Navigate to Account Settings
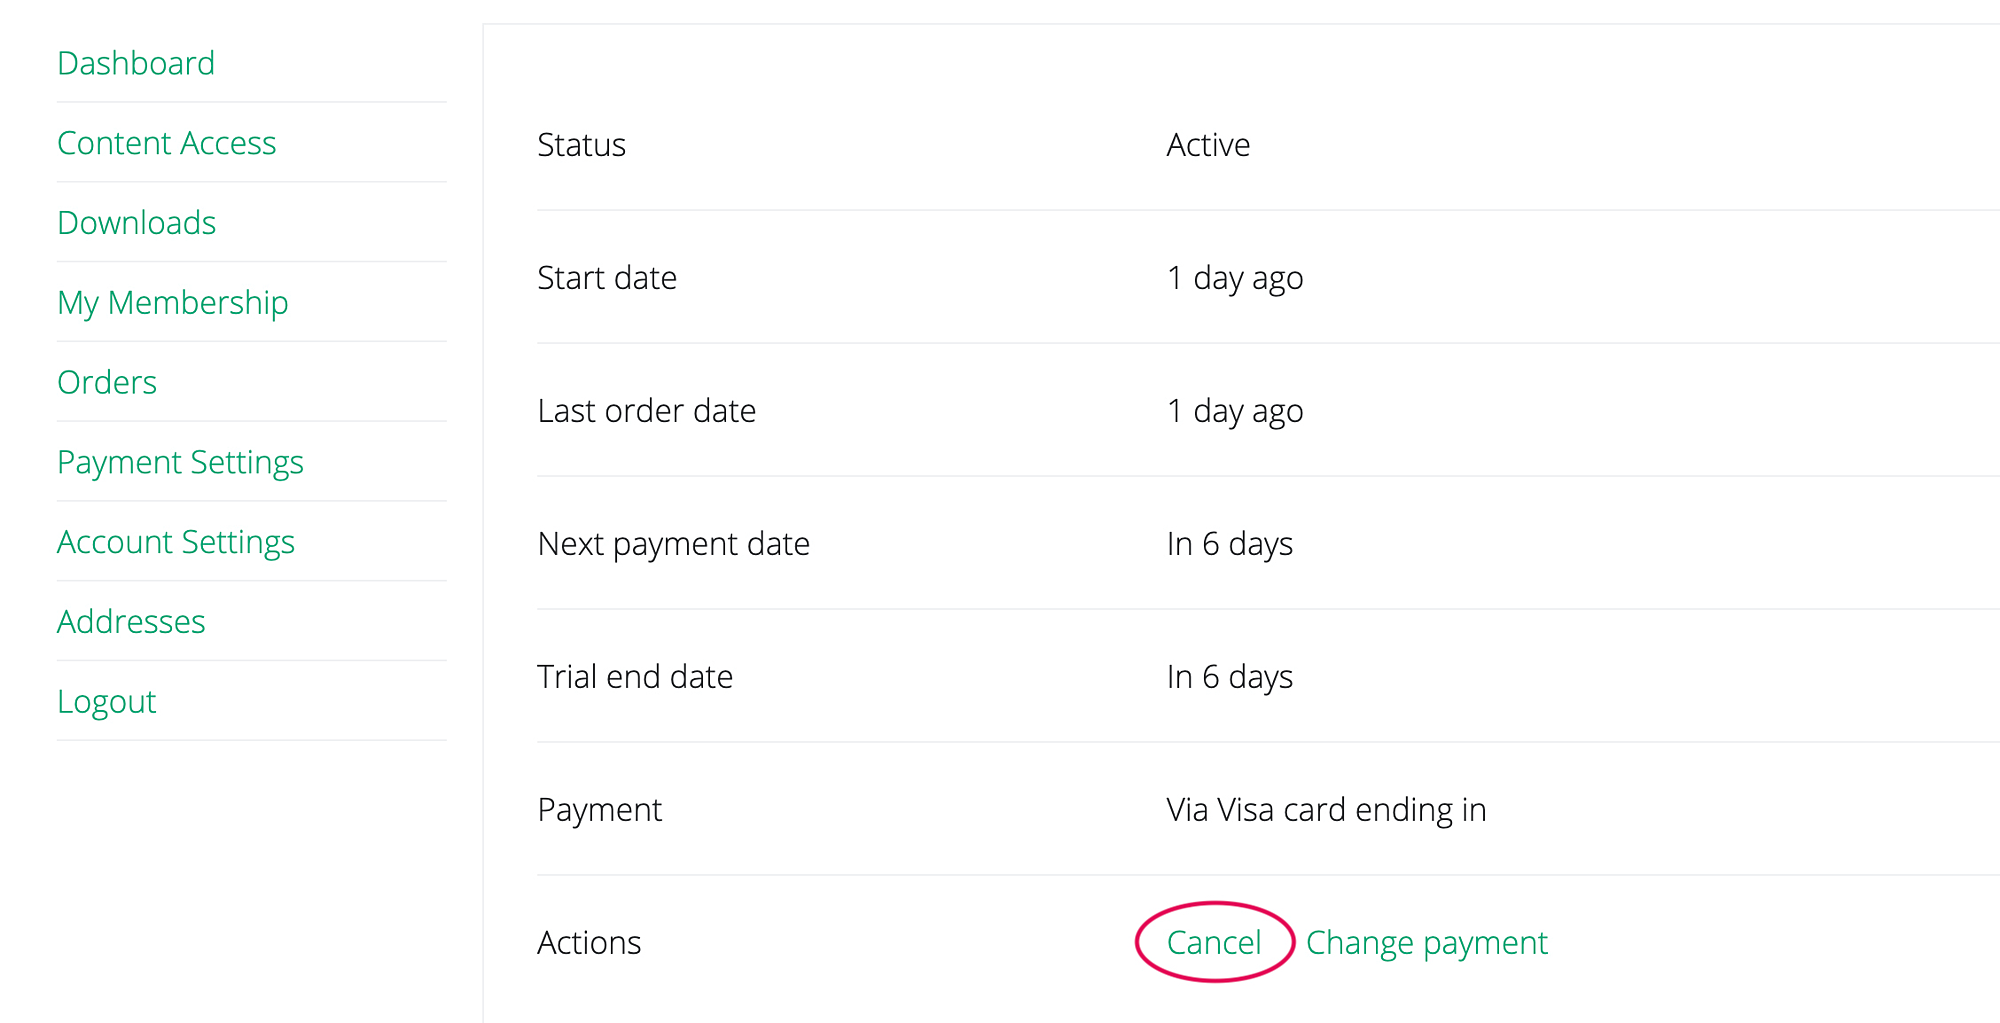Screen dimensions: 2000x1023 click(176, 542)
